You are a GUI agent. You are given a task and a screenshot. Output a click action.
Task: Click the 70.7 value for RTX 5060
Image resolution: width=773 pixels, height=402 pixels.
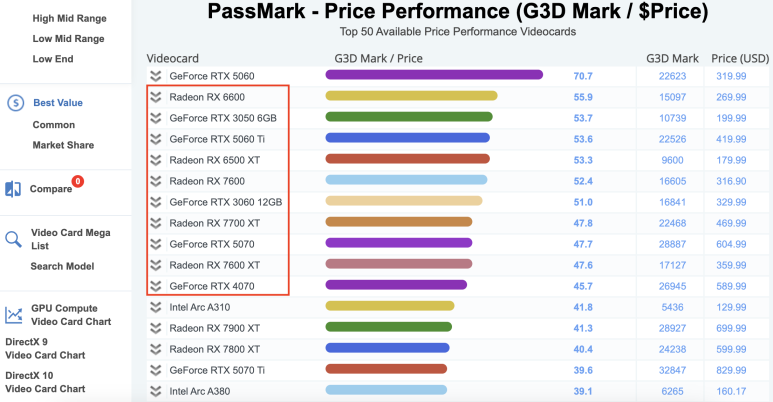583,76
